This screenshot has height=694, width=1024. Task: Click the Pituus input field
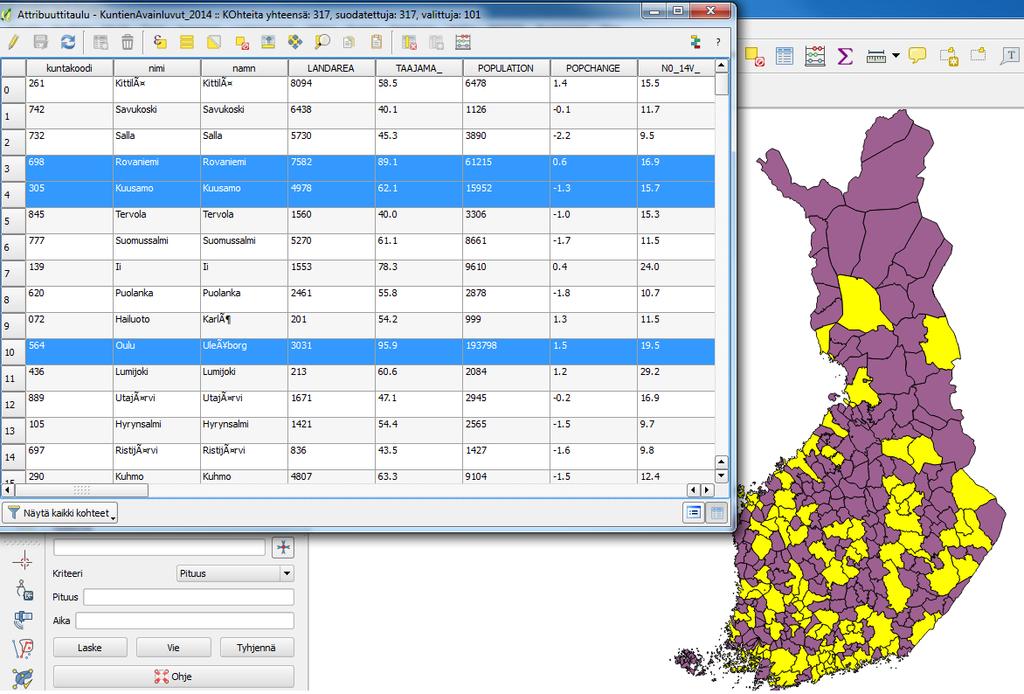189,597
